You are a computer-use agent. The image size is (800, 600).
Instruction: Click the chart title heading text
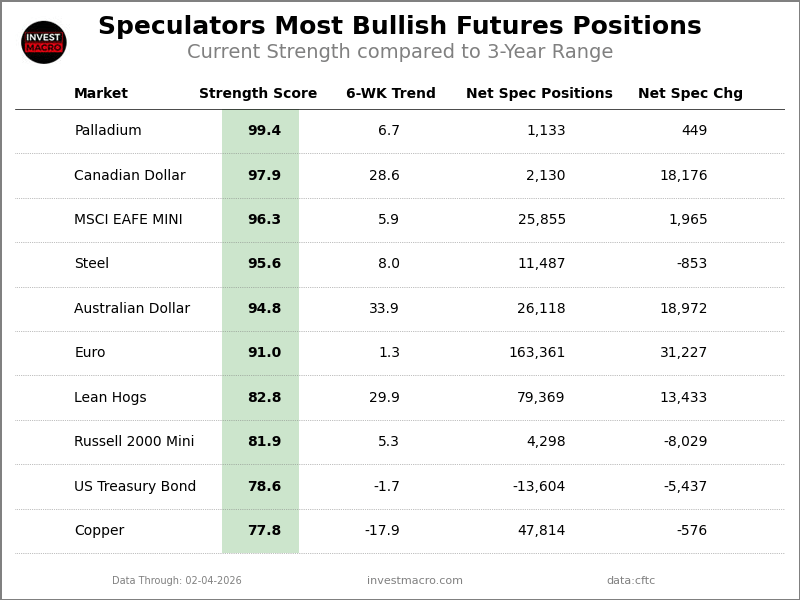[400, 27]
